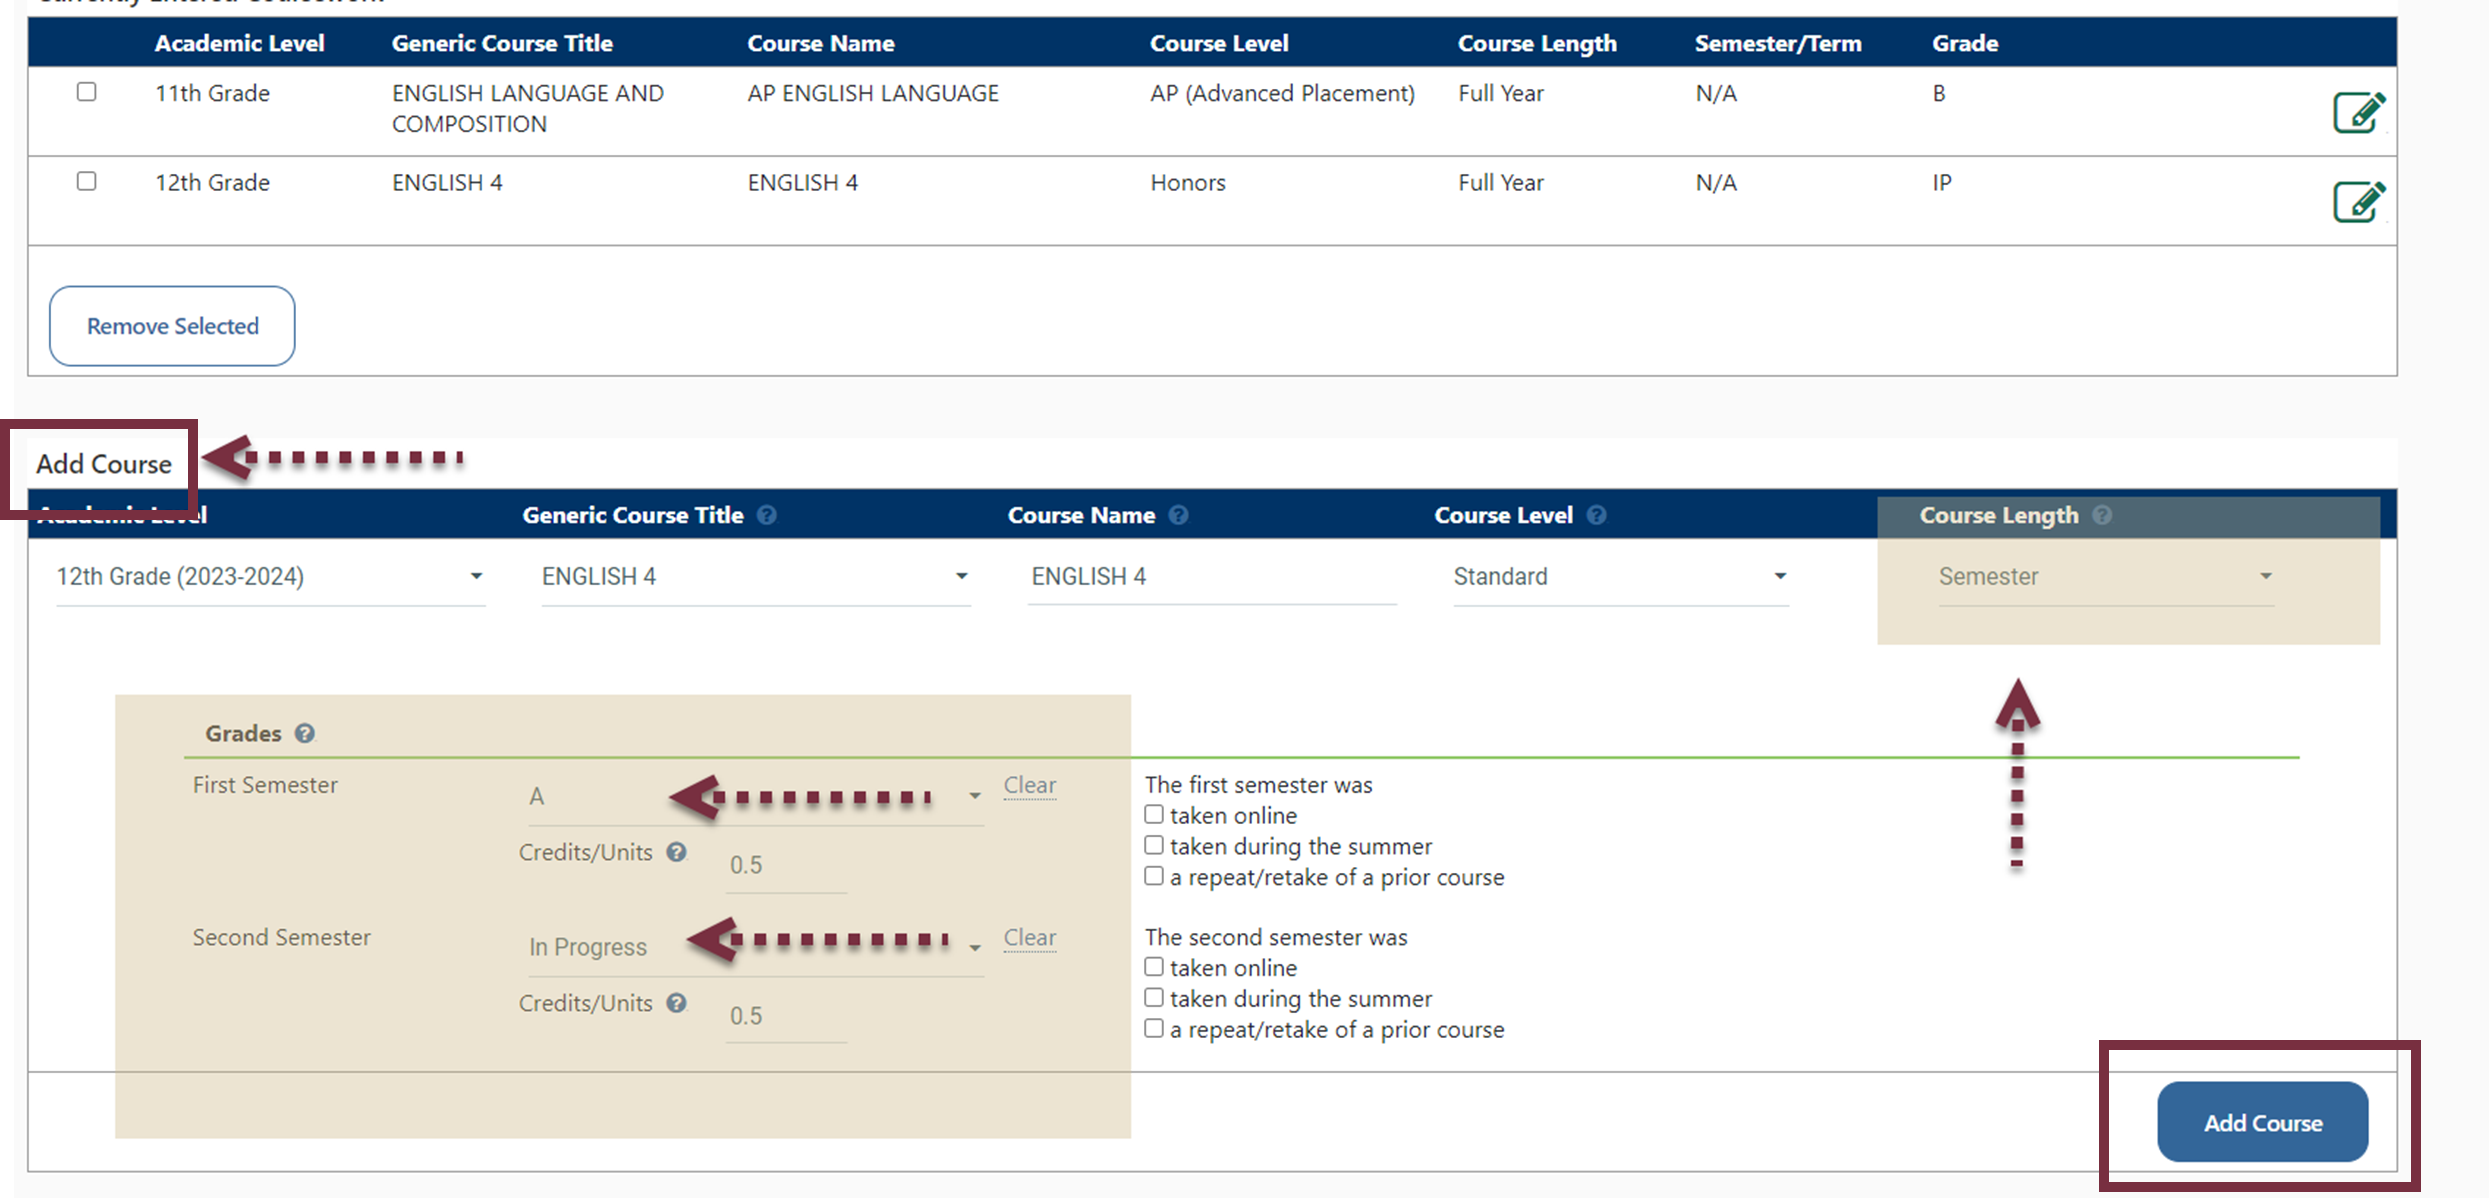The width and height of the screenshot is (2489, 1198).
Task: Clear the First Semester grade
Action: point(1029,785)
